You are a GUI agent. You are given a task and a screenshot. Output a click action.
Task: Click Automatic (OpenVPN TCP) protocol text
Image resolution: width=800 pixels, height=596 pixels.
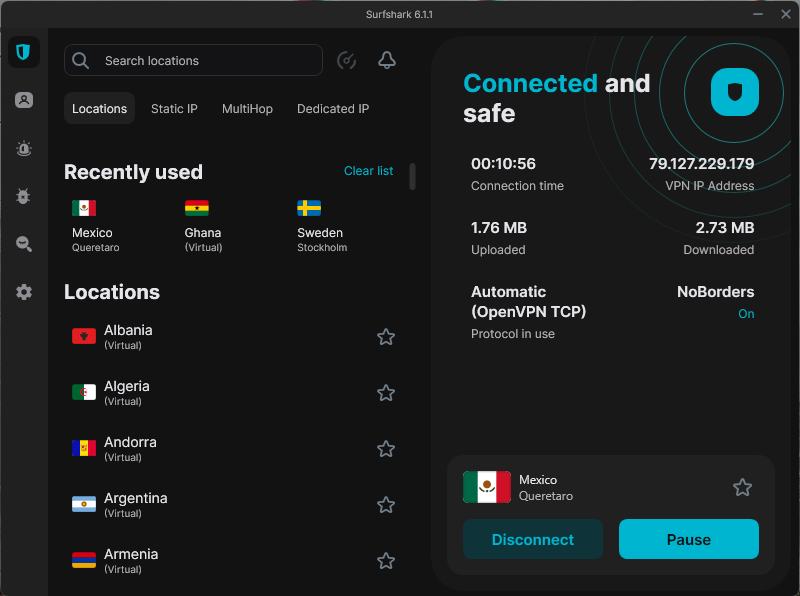coord(529,302)
